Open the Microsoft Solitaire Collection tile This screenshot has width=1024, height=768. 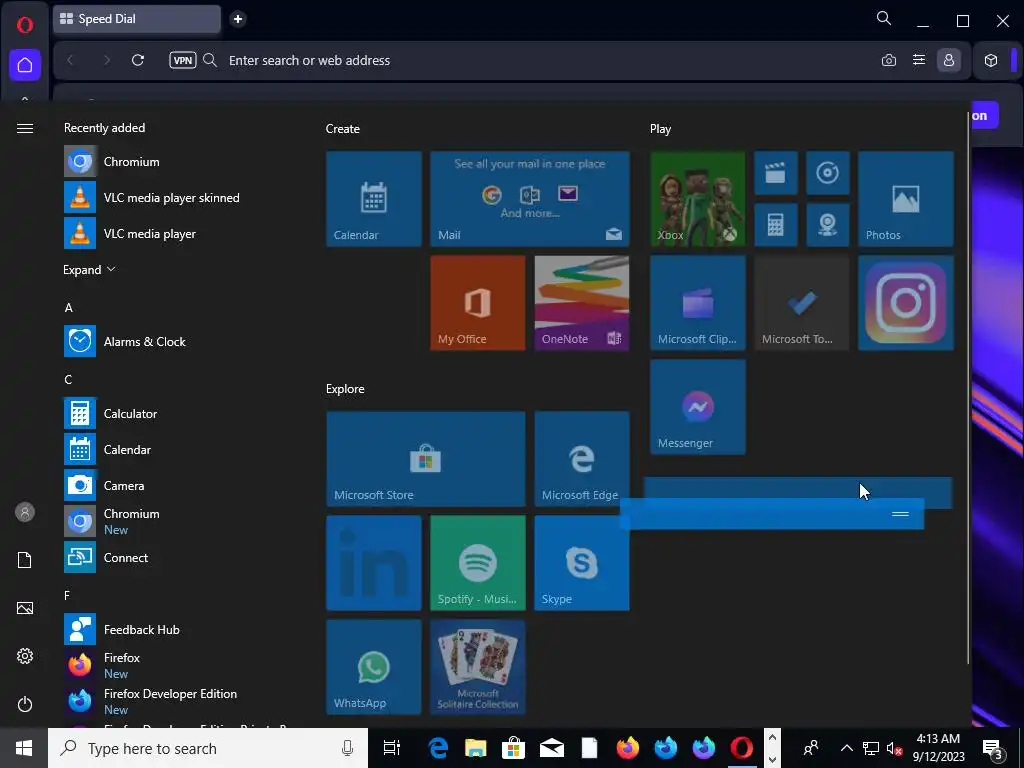coord(477,667)
